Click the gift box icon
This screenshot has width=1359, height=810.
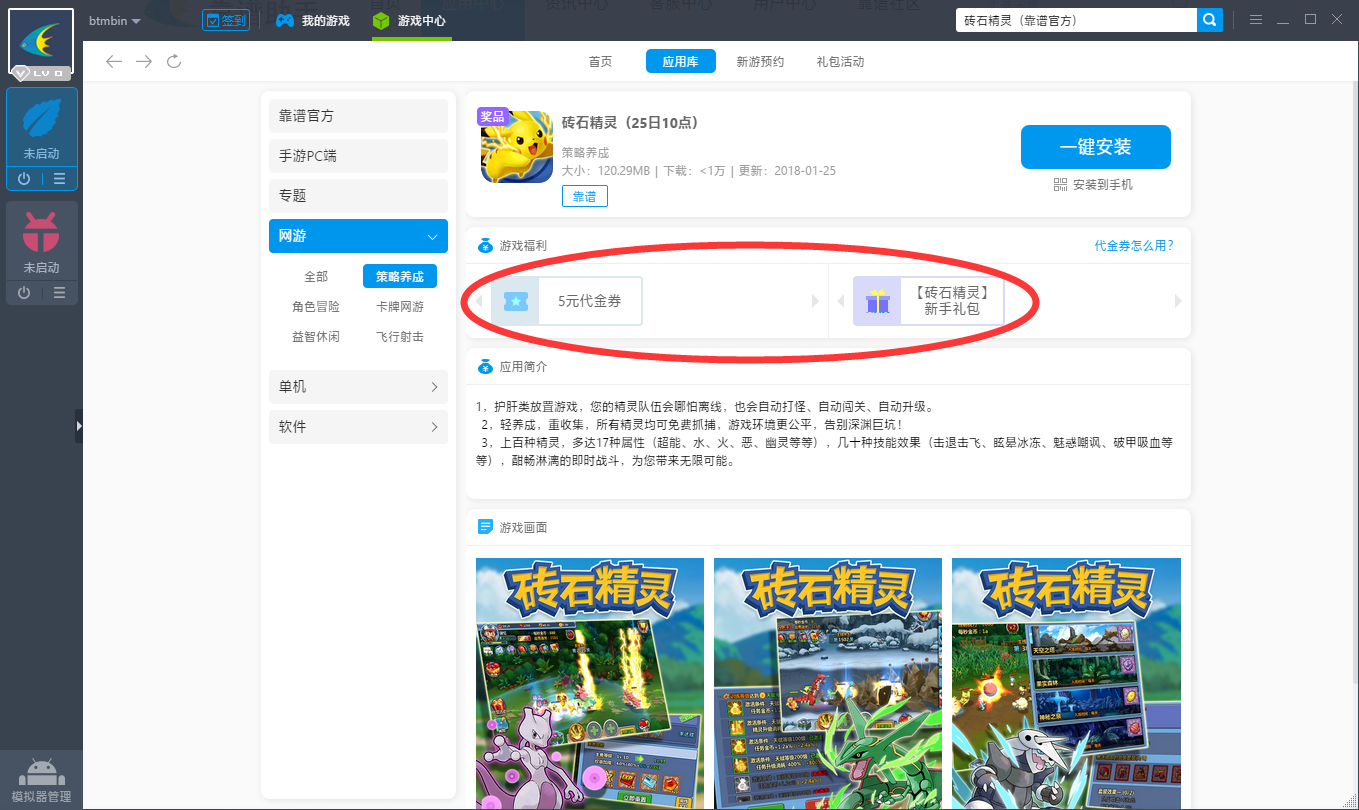tap(877, 301)
